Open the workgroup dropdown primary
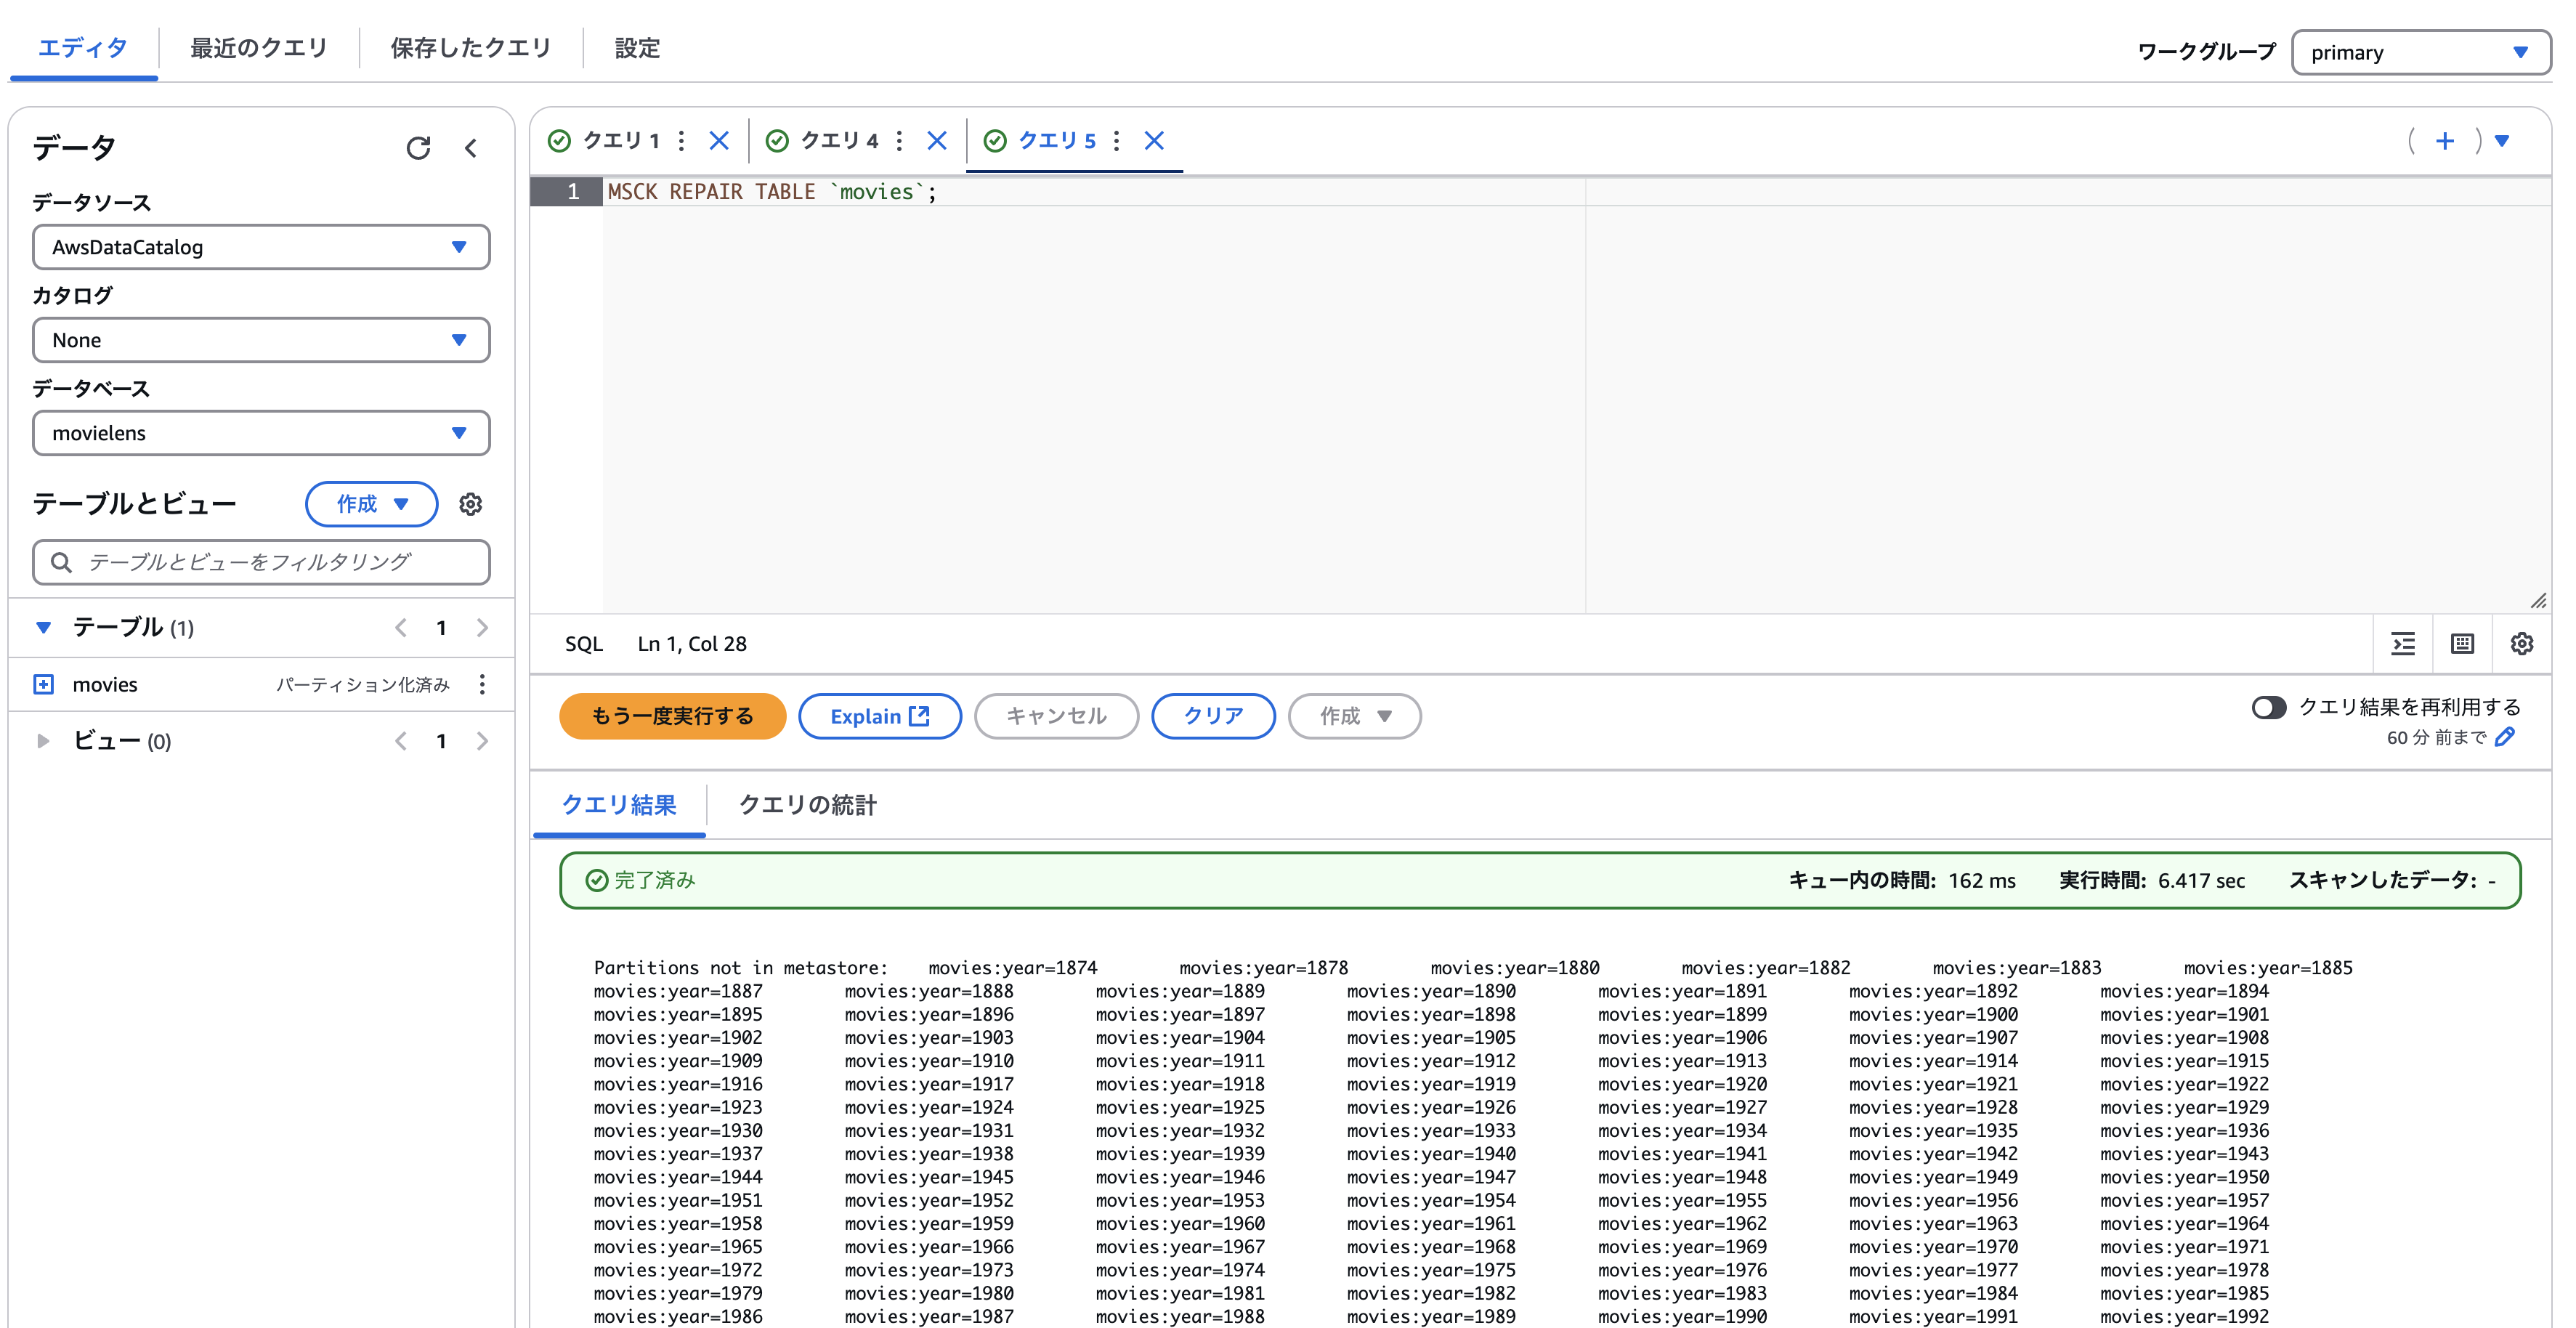2576x1328 pixels. tap(2420, 52)
